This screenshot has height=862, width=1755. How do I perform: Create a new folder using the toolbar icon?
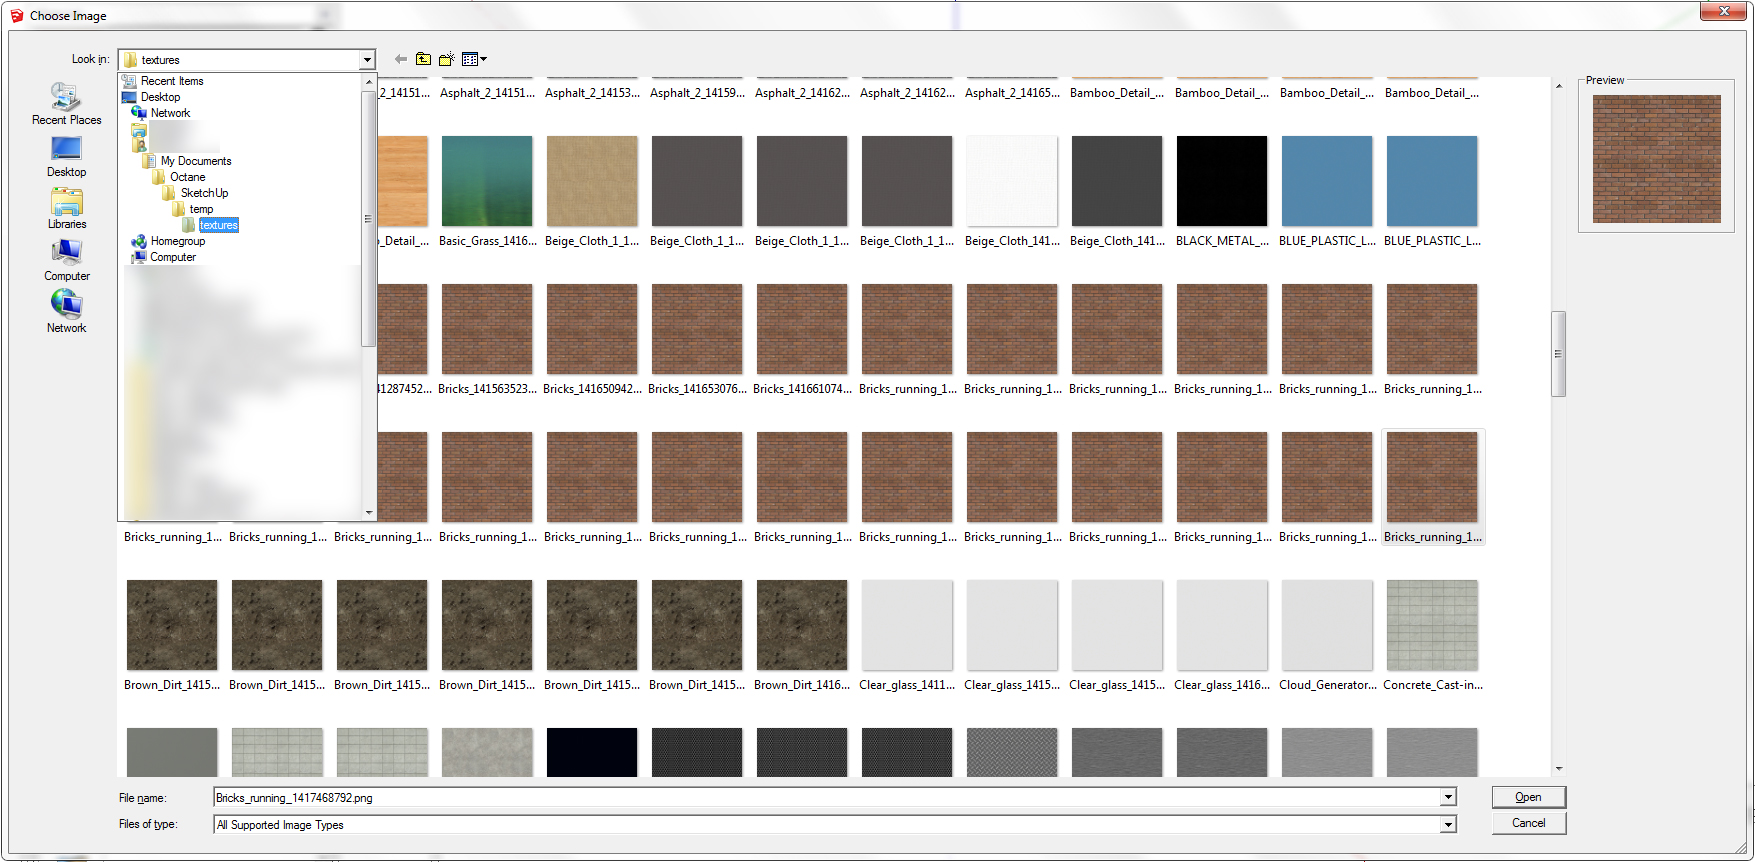[x=447, y=59]
